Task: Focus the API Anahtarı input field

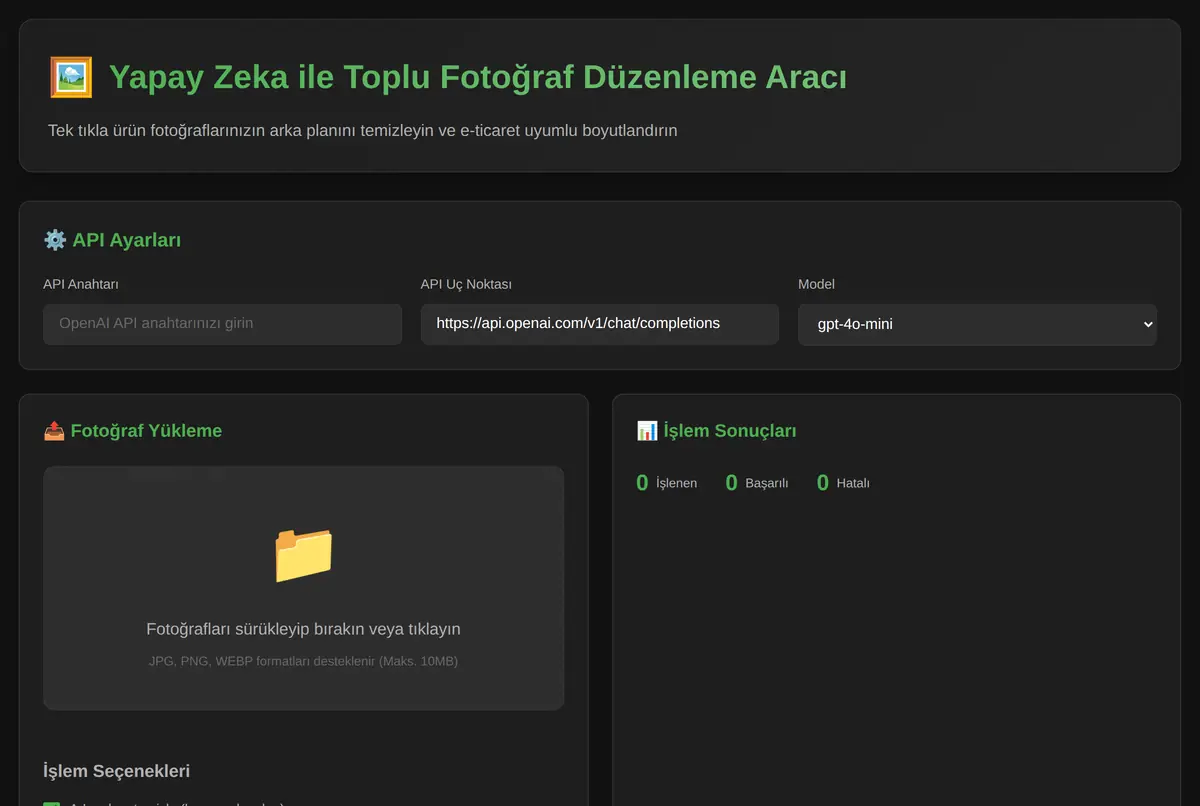Action: point(222,324)
